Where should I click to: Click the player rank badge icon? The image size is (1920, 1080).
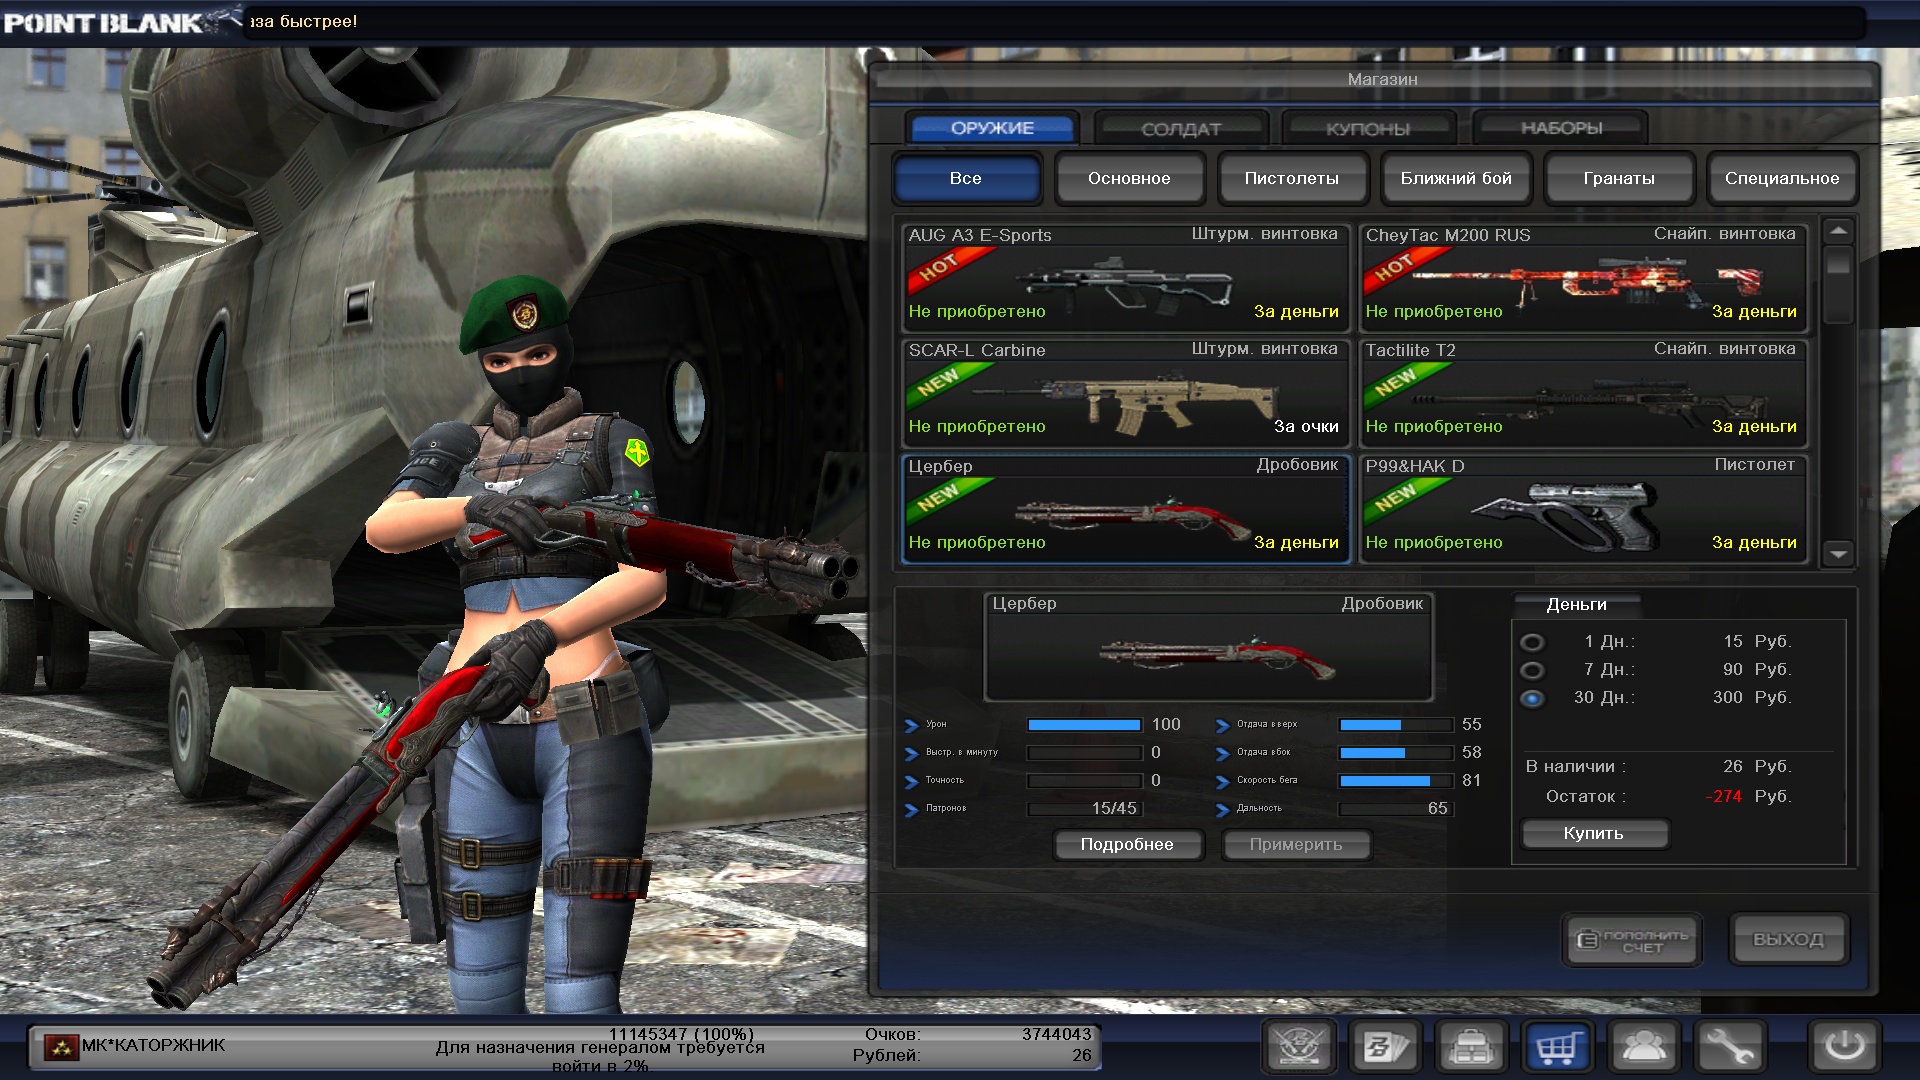coord(62,1047)
